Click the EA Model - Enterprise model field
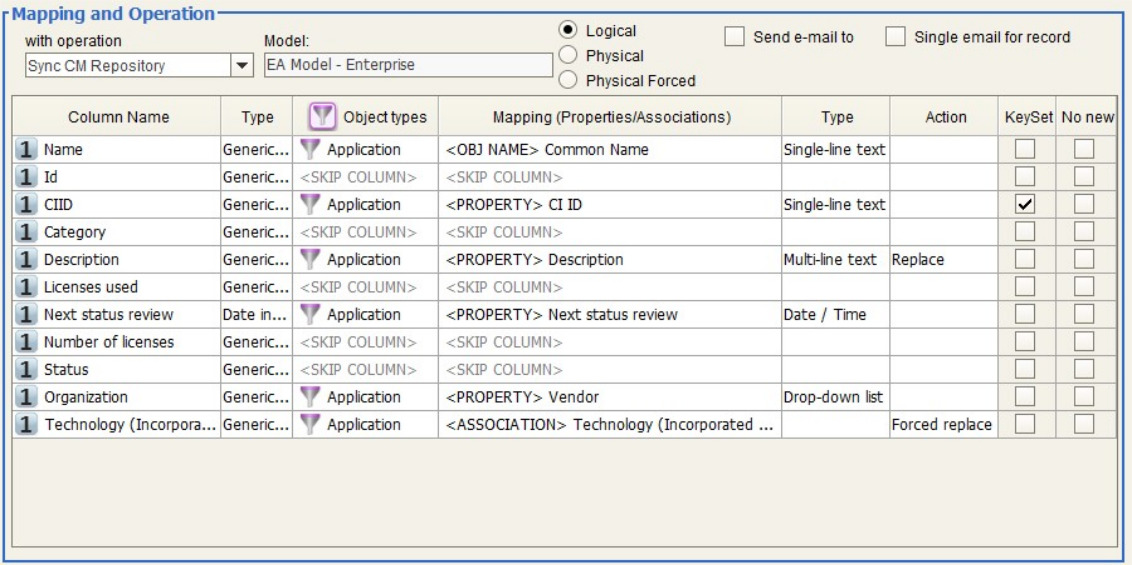This screenshot has width=1132, height=565. 407,66
